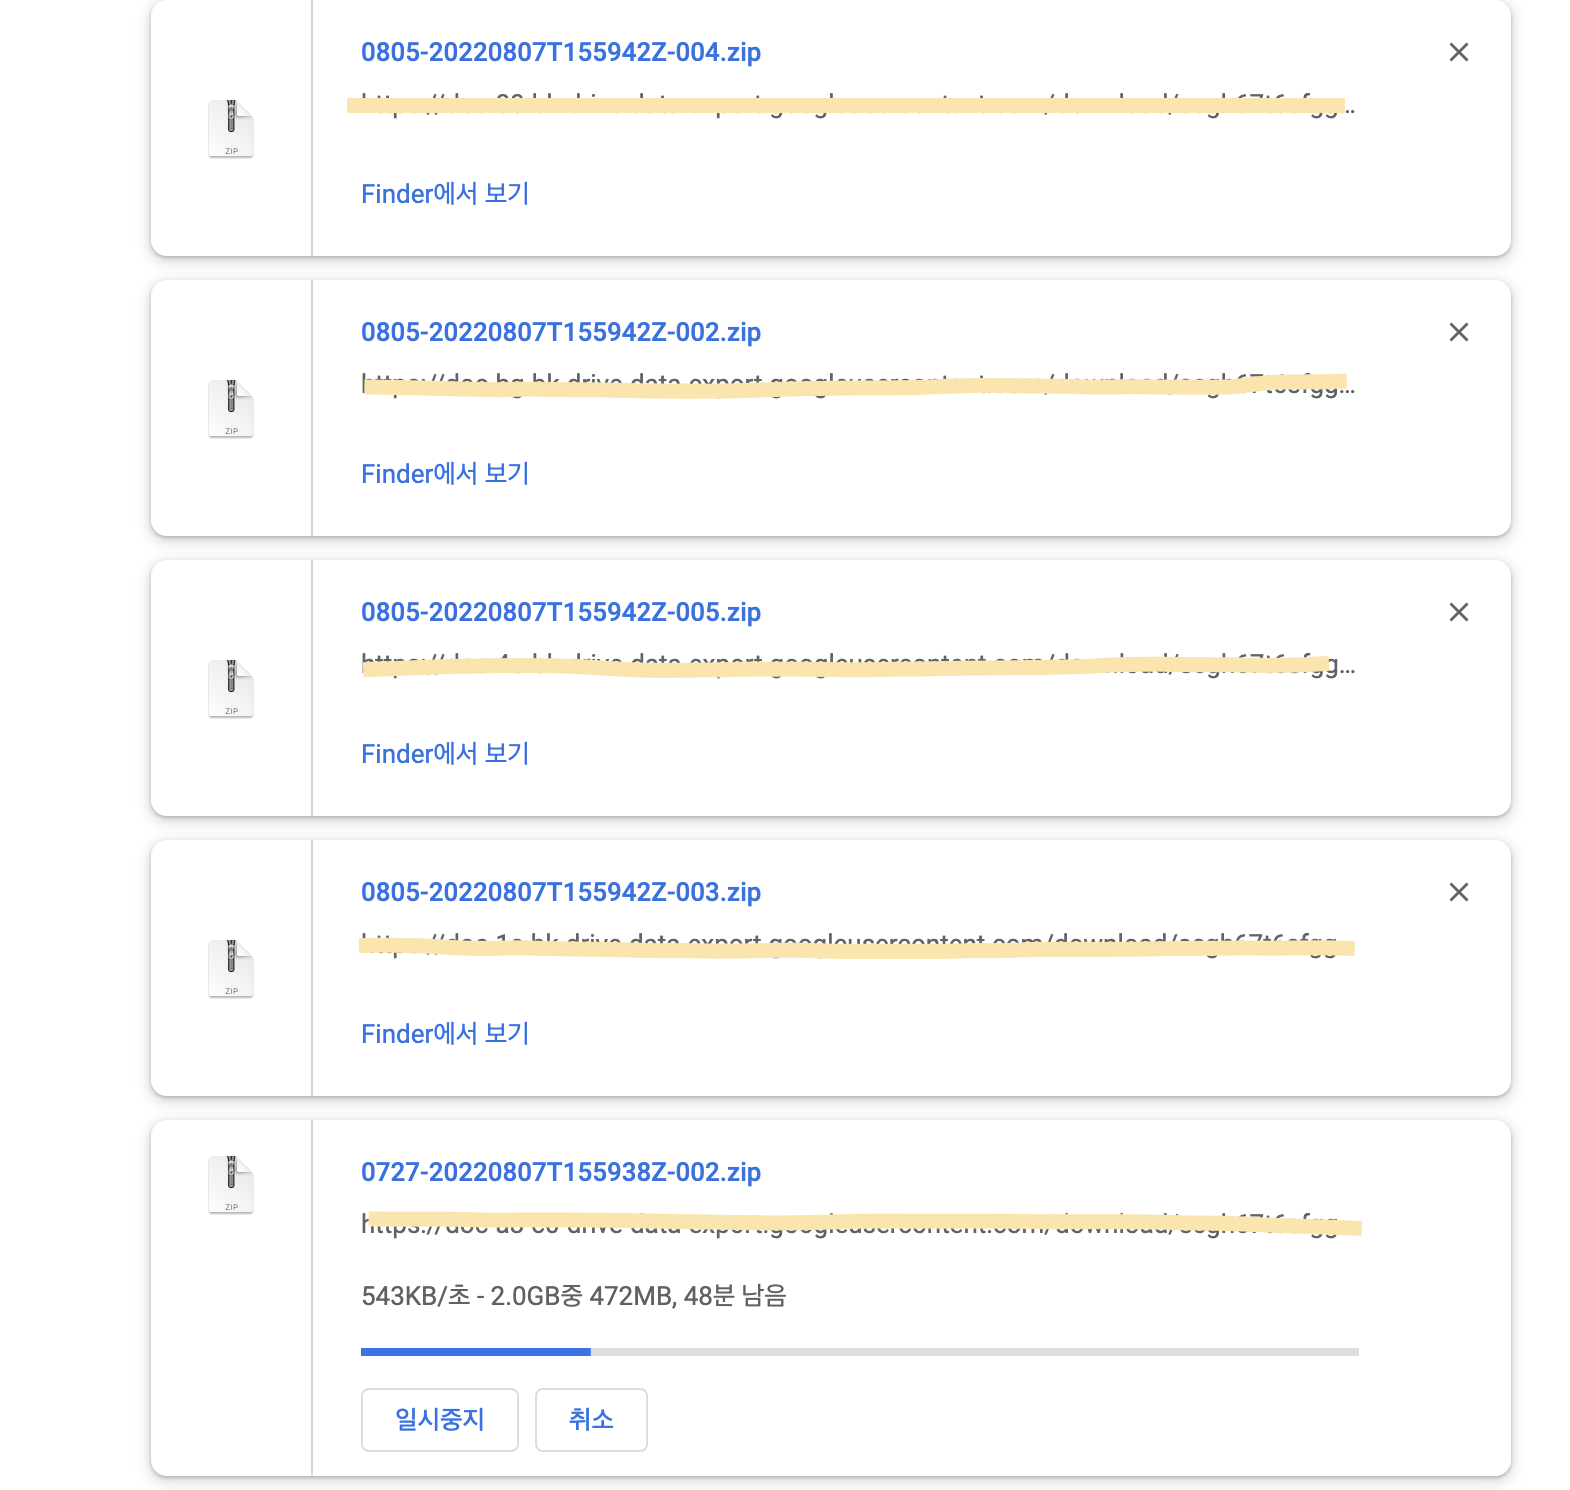Open file 0805-20220807T155942Z-005.zip
This screenshot has height=1490, width=1570.
tap(561, 612)
